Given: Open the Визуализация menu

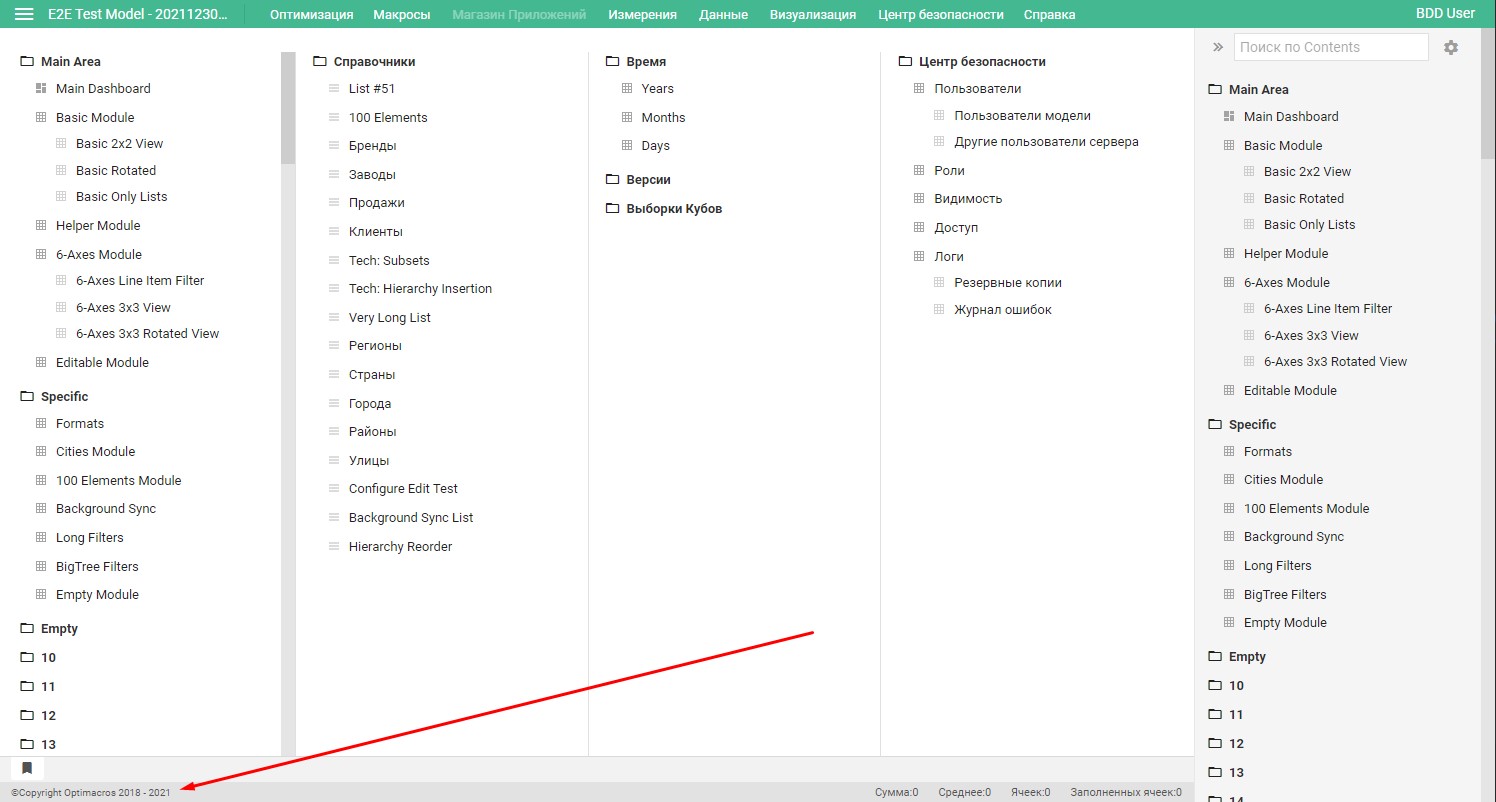Looking at the screenshot, I should point(813,14).
